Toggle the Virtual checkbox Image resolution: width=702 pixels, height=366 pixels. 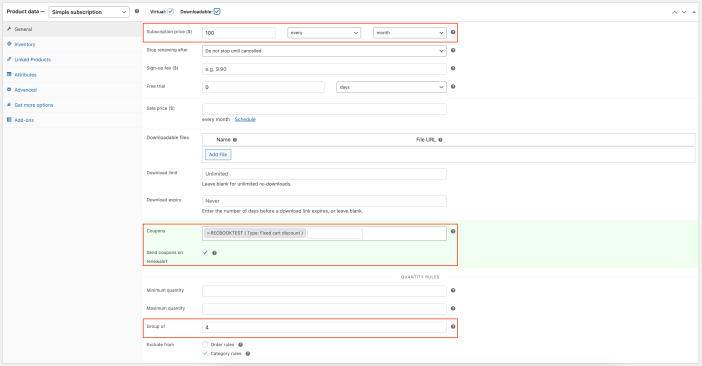(x=171, y=12)
